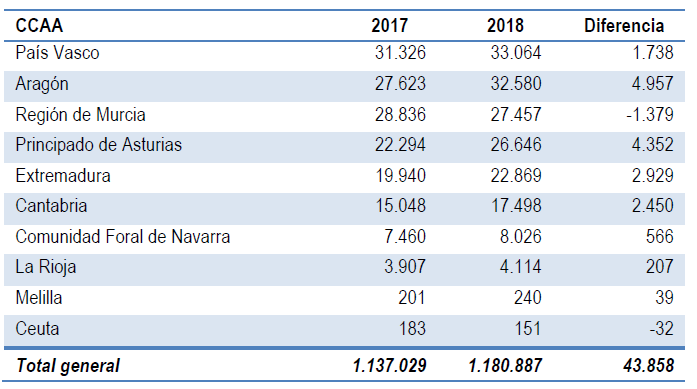Click the La Rioja row label
Screen dimensions: 697x389
point(46,267)
